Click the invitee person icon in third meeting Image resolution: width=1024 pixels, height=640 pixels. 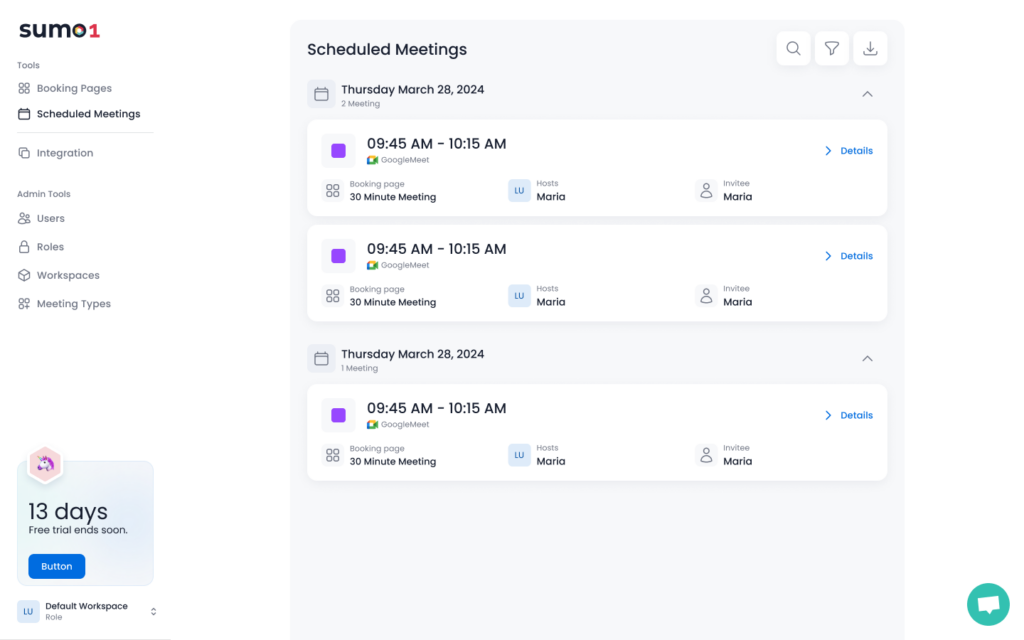(x=706, y=455)
